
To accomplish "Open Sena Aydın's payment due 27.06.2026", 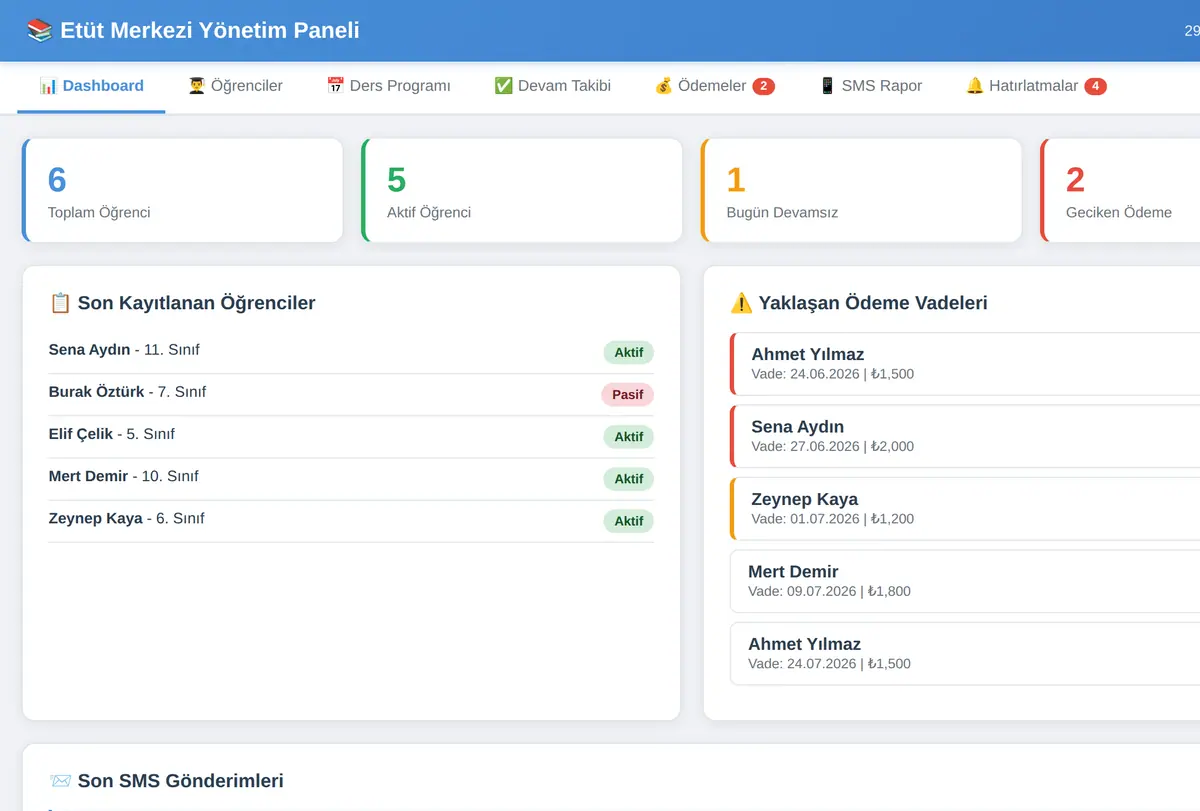I will click(x=965, y=436).
